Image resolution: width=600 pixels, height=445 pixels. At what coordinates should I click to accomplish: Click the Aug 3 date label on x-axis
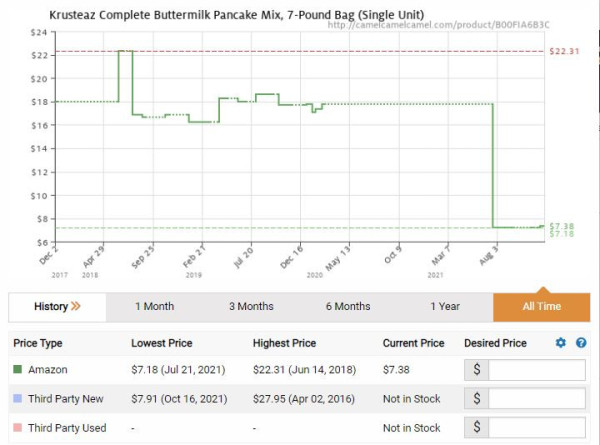[489, 255]
